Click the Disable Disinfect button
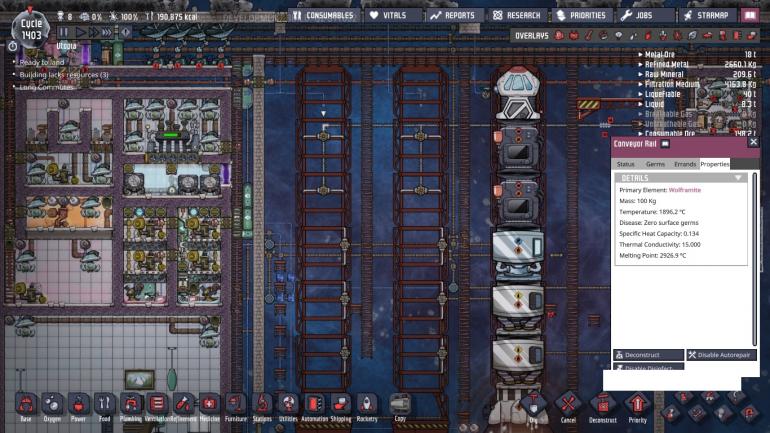Screen dimensions: 770x433 (648, 367)
